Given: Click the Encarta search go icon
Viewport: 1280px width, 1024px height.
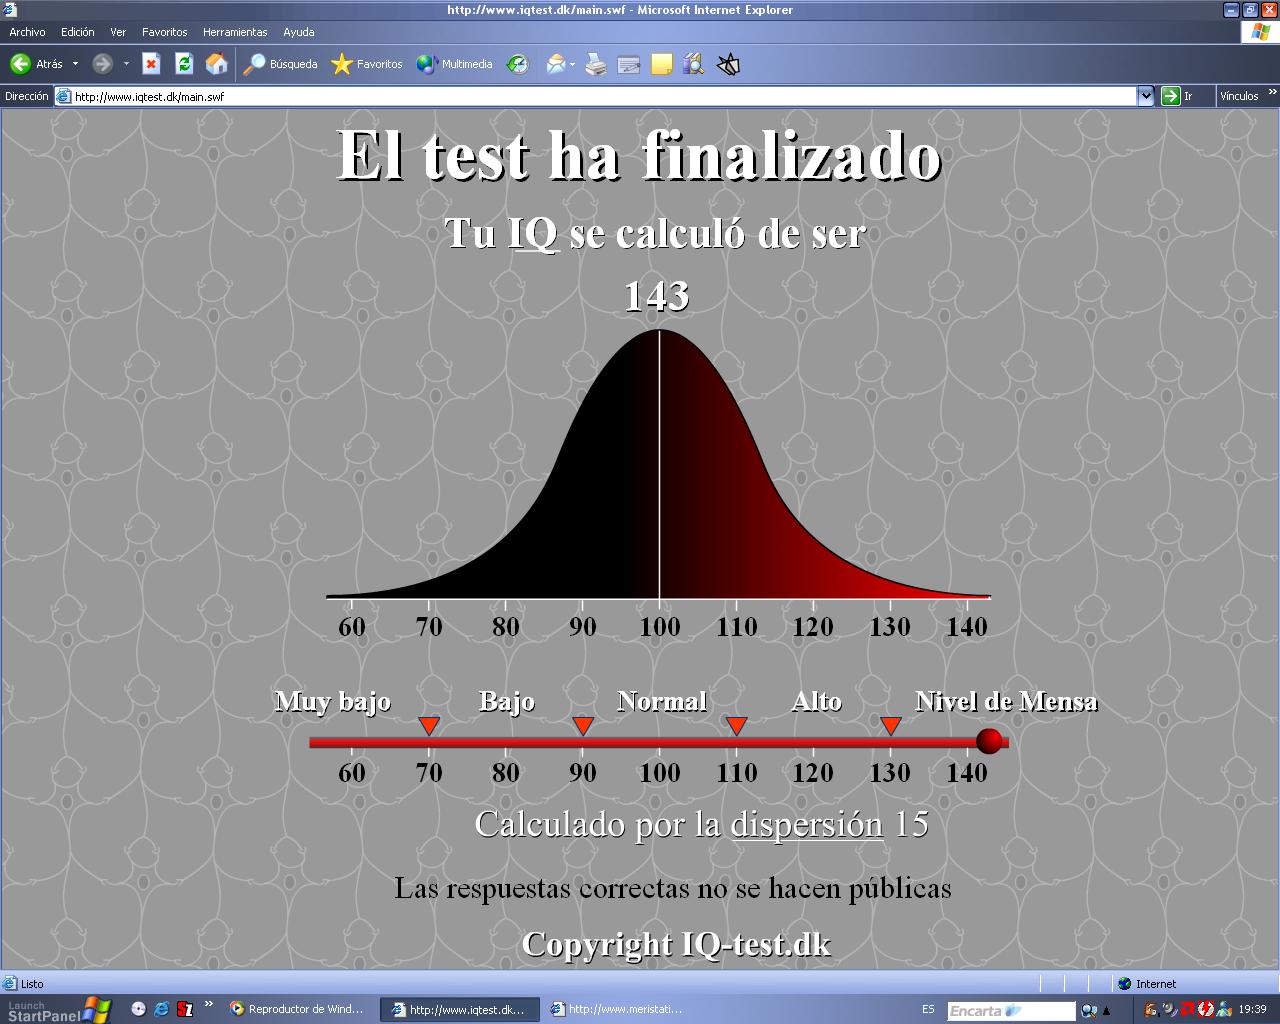Looking at the screenshot, I should pos(1089,1010).
